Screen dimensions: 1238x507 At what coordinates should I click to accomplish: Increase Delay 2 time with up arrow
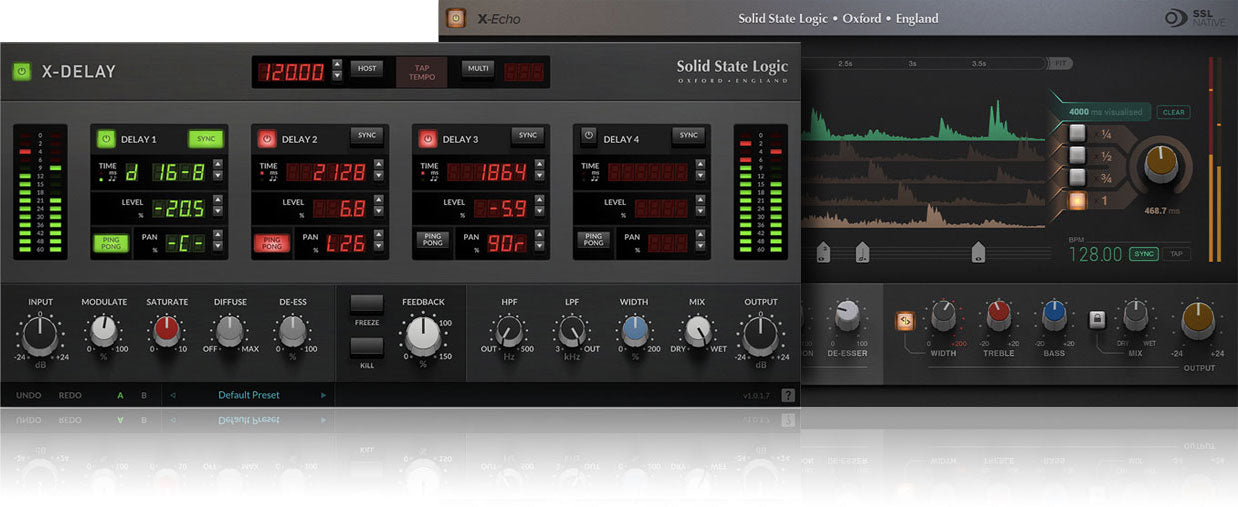379,166
